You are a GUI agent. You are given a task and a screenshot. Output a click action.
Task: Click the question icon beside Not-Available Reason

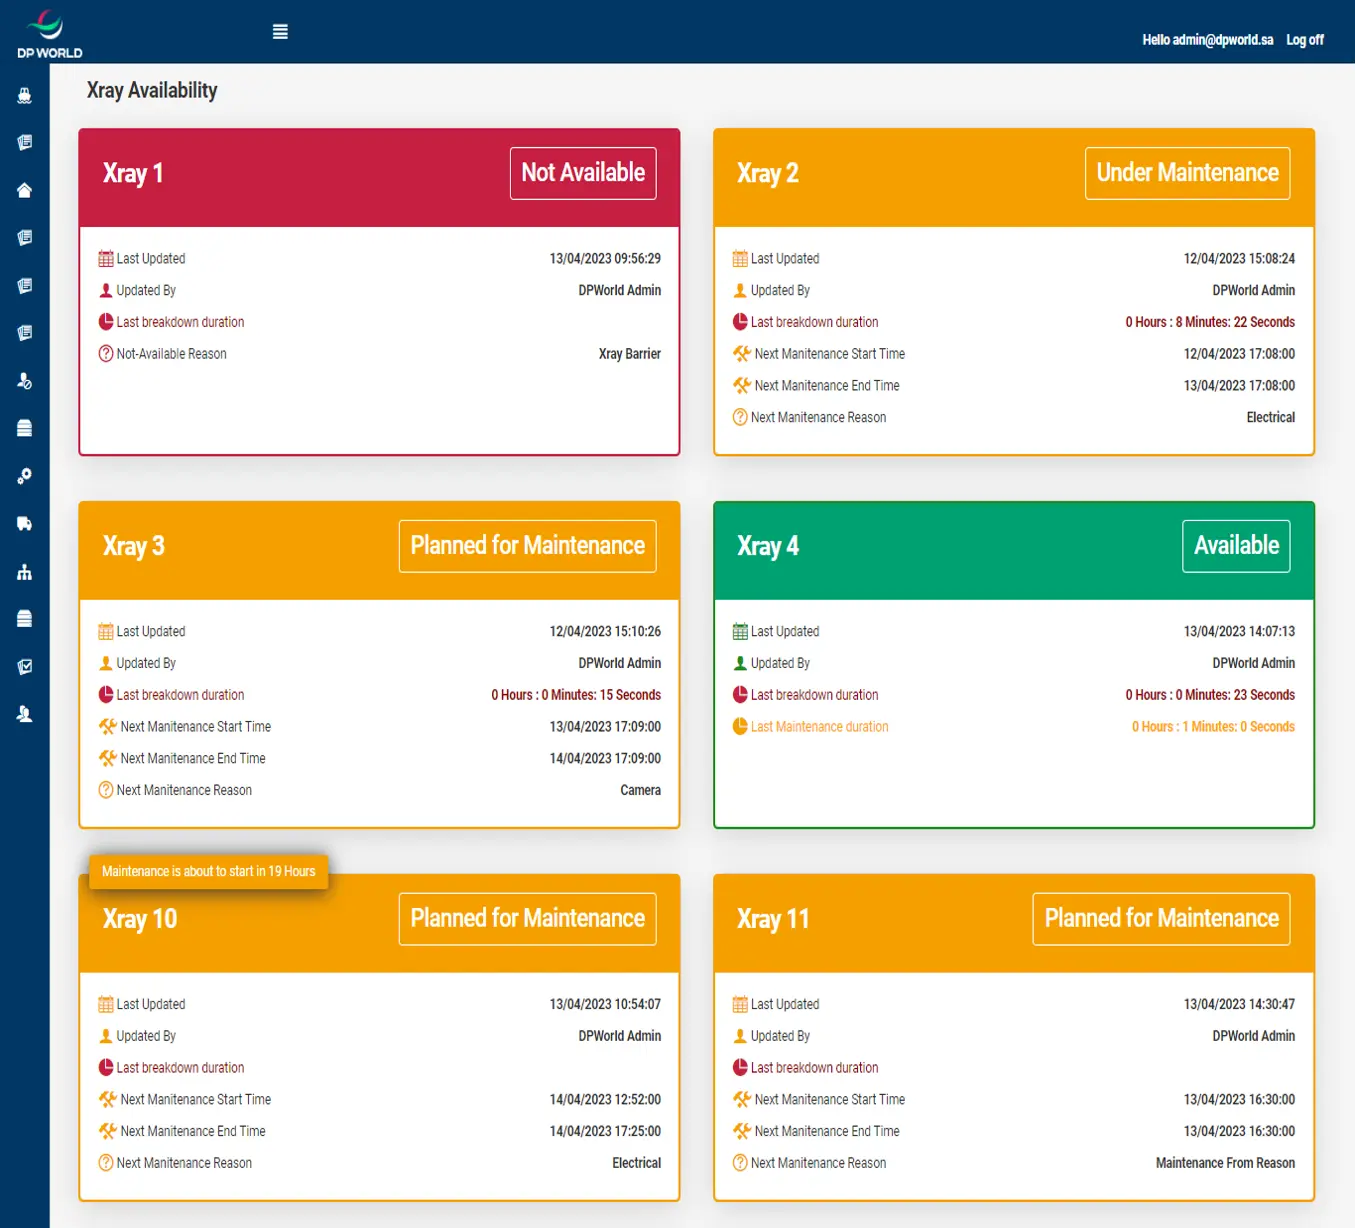(104, 353)
